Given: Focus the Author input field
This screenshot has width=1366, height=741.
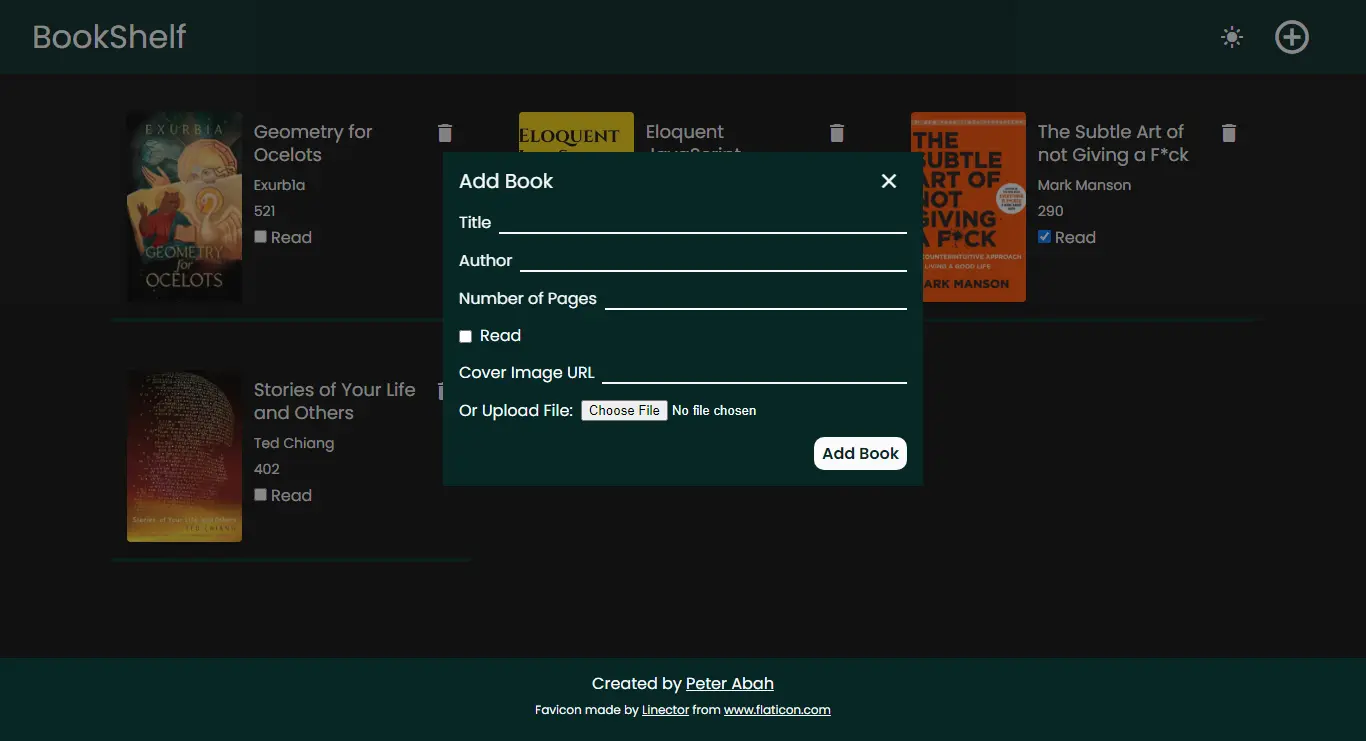Looking at the screenshot, I should (713, 260).
